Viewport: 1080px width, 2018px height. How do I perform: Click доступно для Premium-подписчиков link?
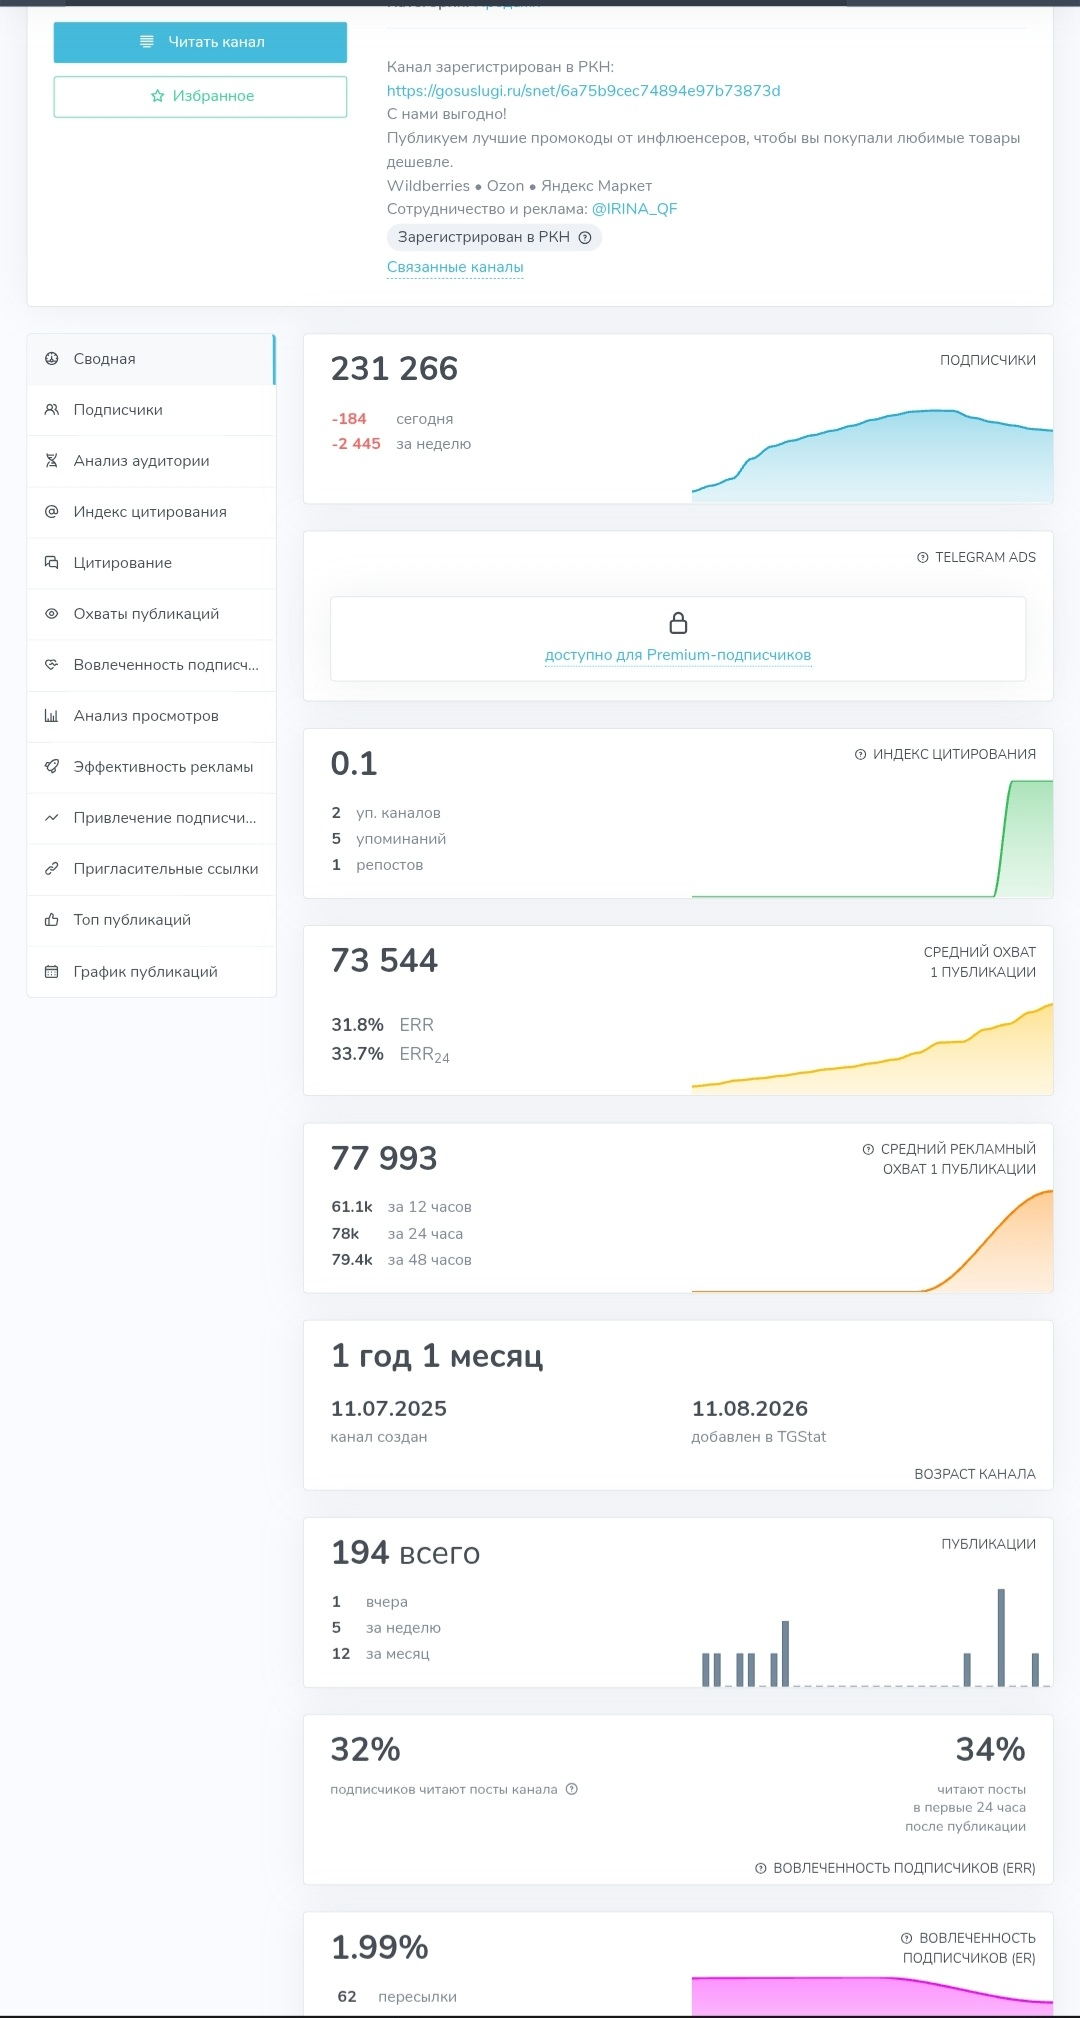pyautogui.click(x=678, y=655)
